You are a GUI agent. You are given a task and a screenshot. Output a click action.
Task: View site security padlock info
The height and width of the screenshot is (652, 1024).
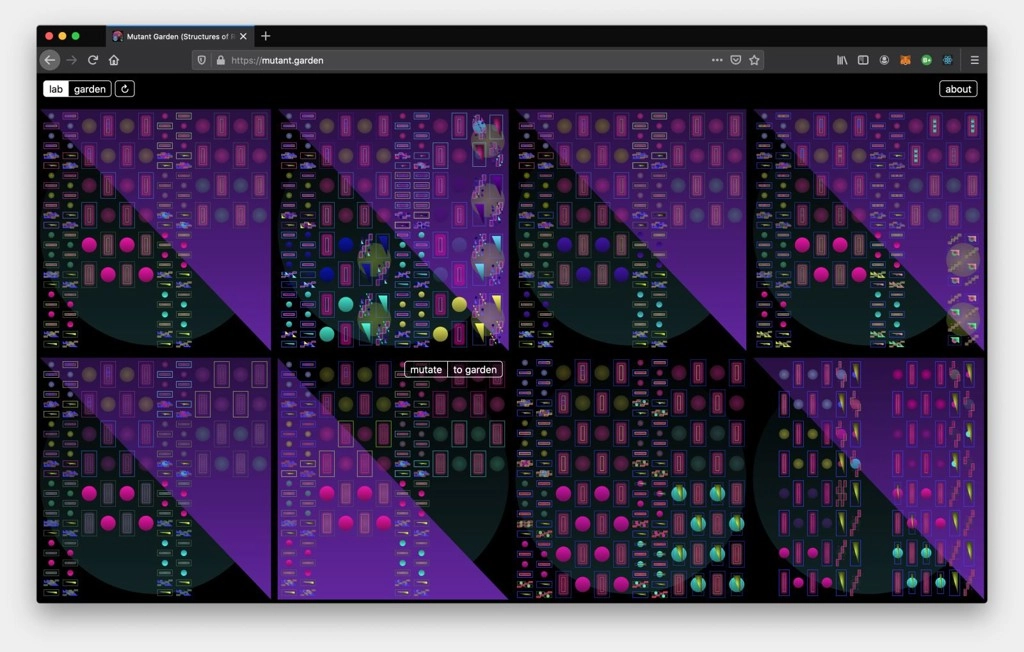pos(221,60)
